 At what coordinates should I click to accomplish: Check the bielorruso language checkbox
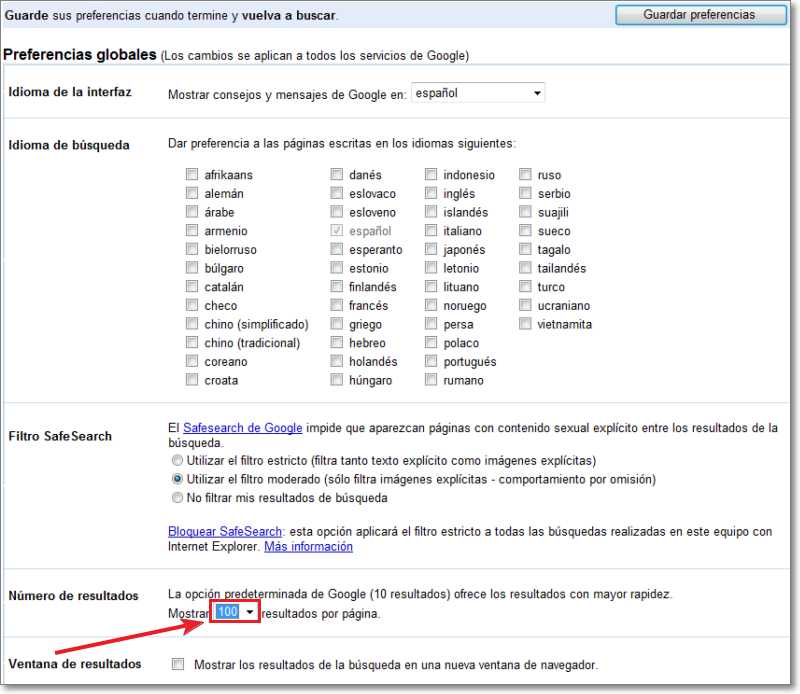[192, 249]
